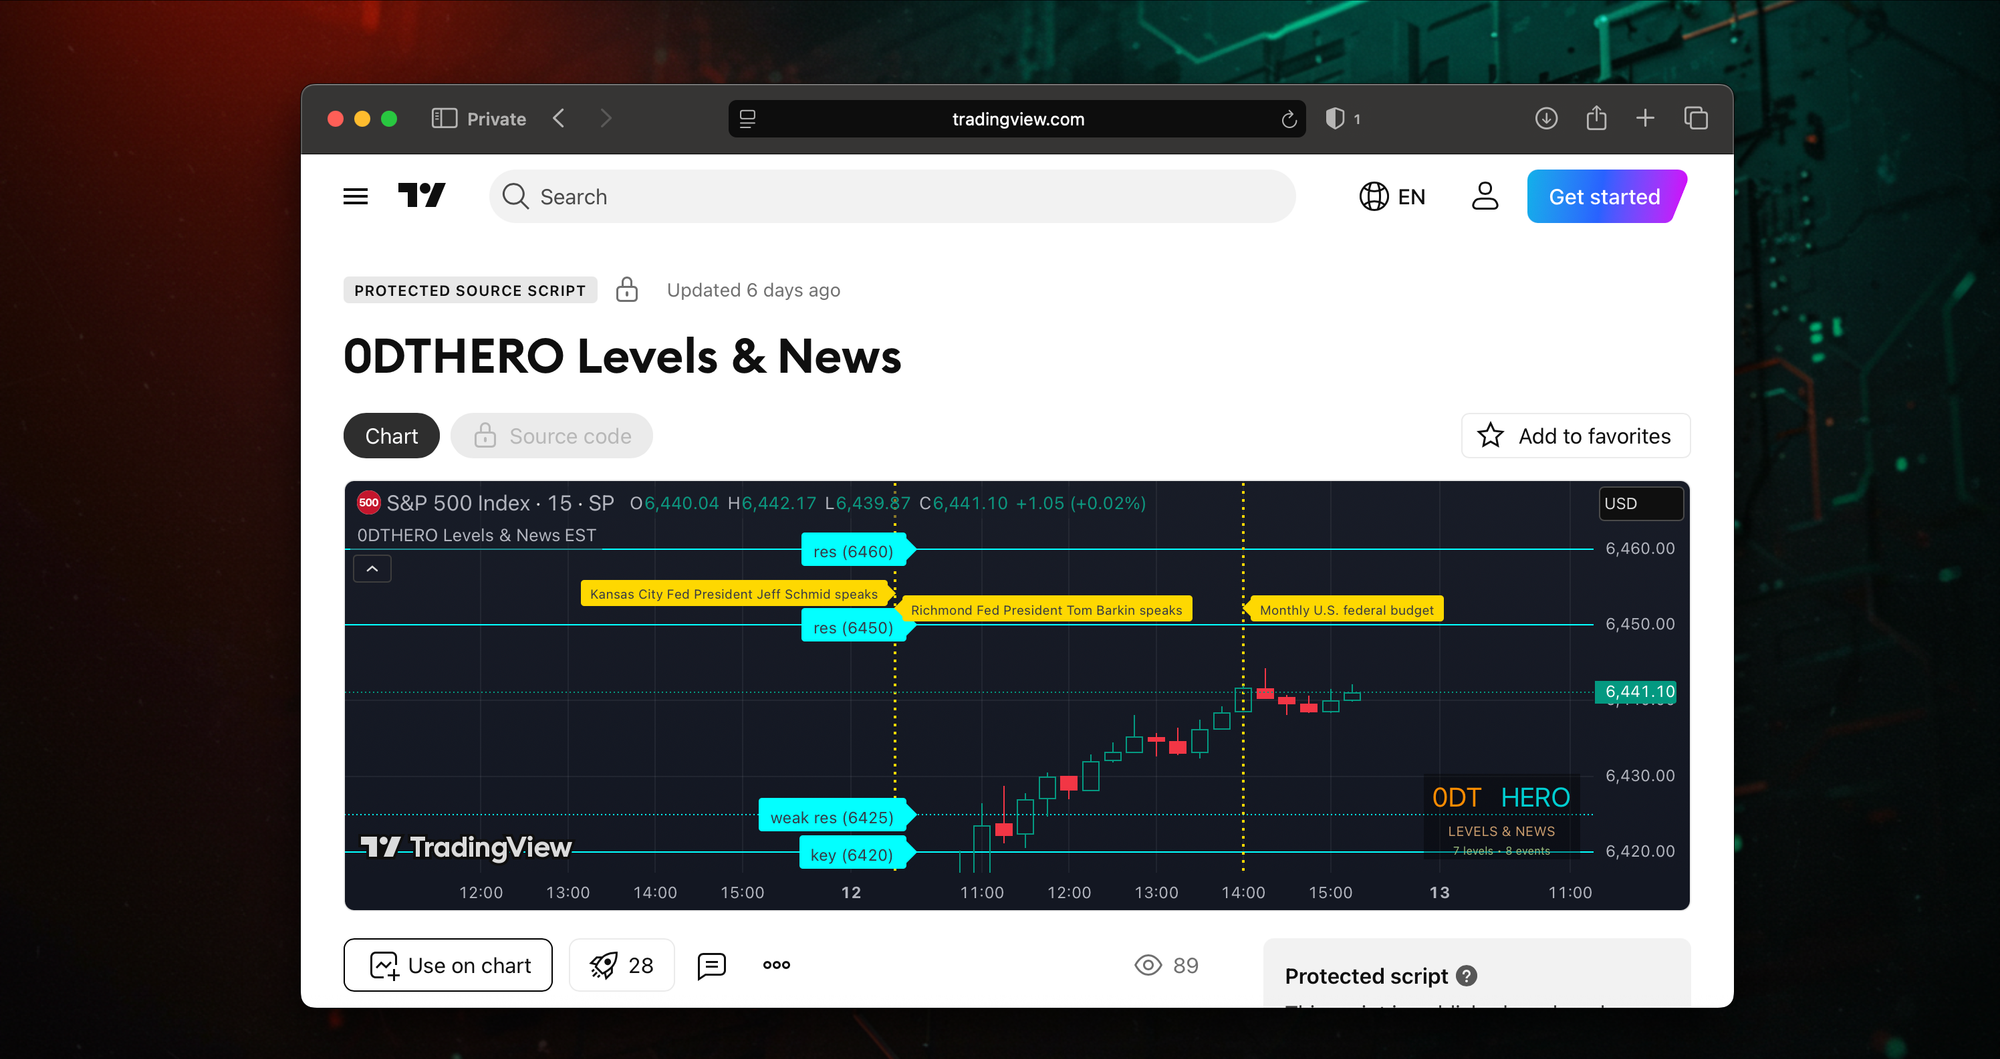2000x1059 pixels.
Task: Click the ODTHERO Levels & News EST legend
Action: click(x=476, y=535)
